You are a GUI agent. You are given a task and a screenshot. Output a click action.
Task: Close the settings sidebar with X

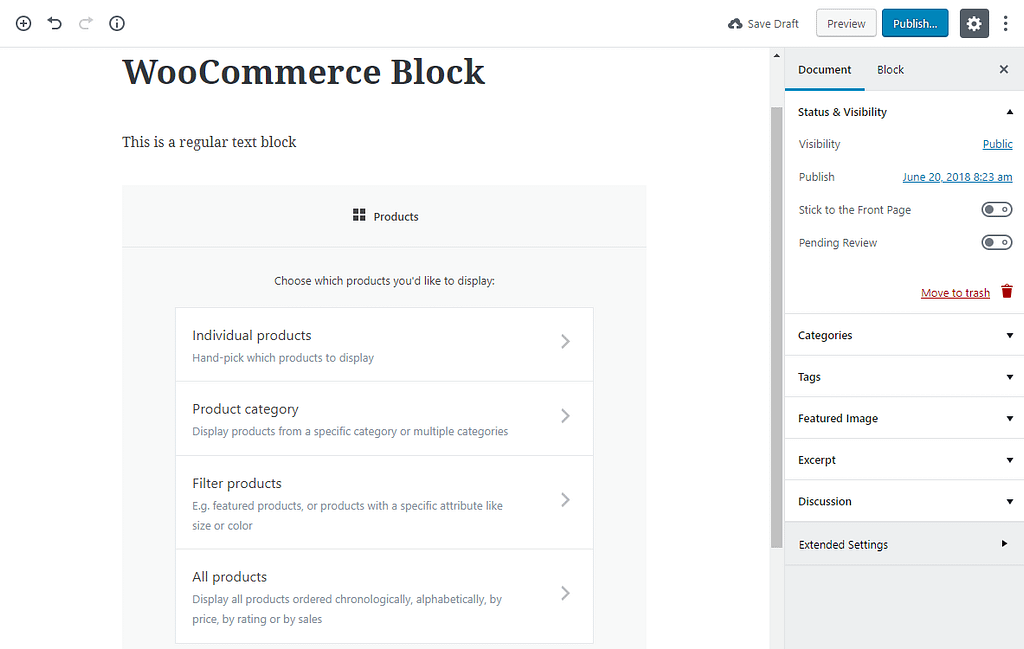click(1004, 69)
